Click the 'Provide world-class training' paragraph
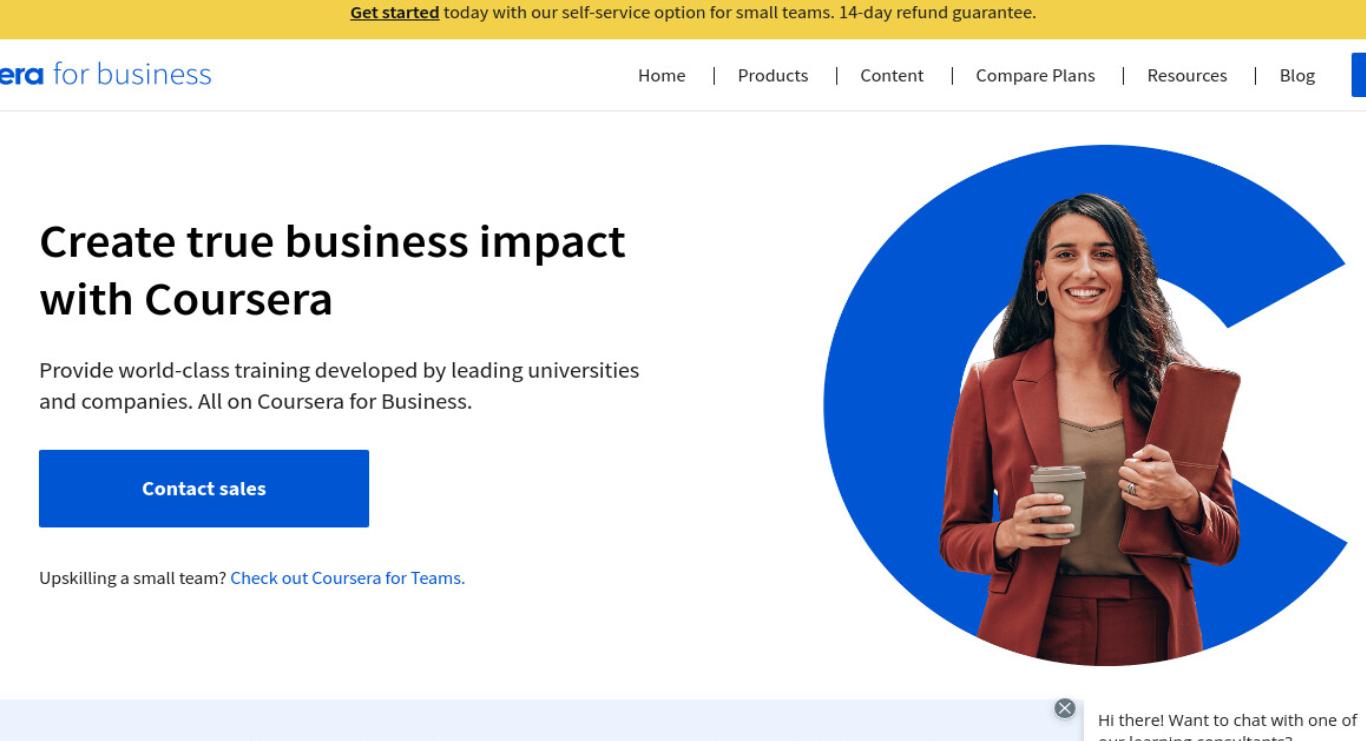 pyautogui.click(x=339, y=386)
